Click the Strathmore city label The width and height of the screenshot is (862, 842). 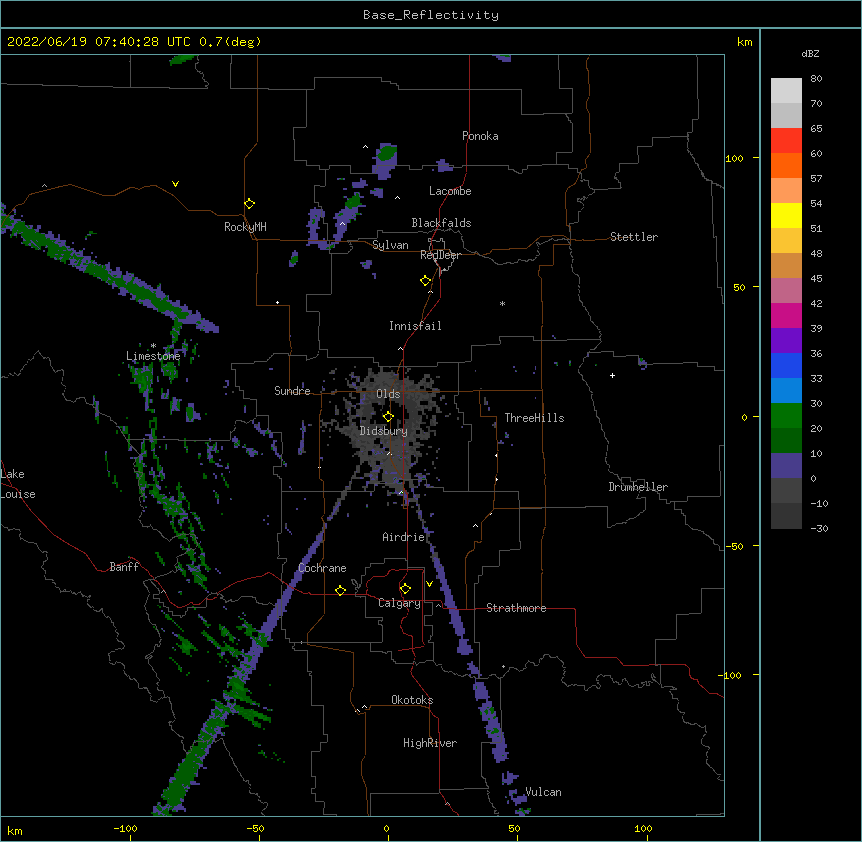tap(516, 608)
